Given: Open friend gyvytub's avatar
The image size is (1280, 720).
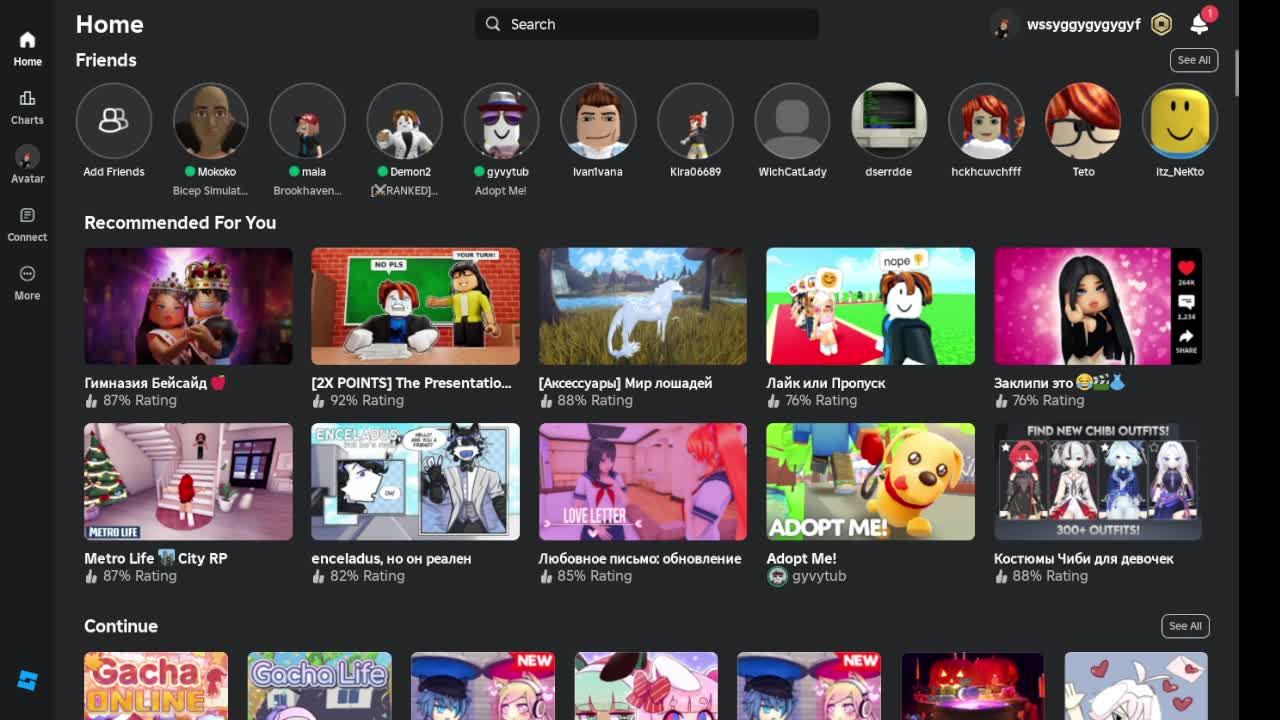Looking at the screenshot, I should (501, 121).
